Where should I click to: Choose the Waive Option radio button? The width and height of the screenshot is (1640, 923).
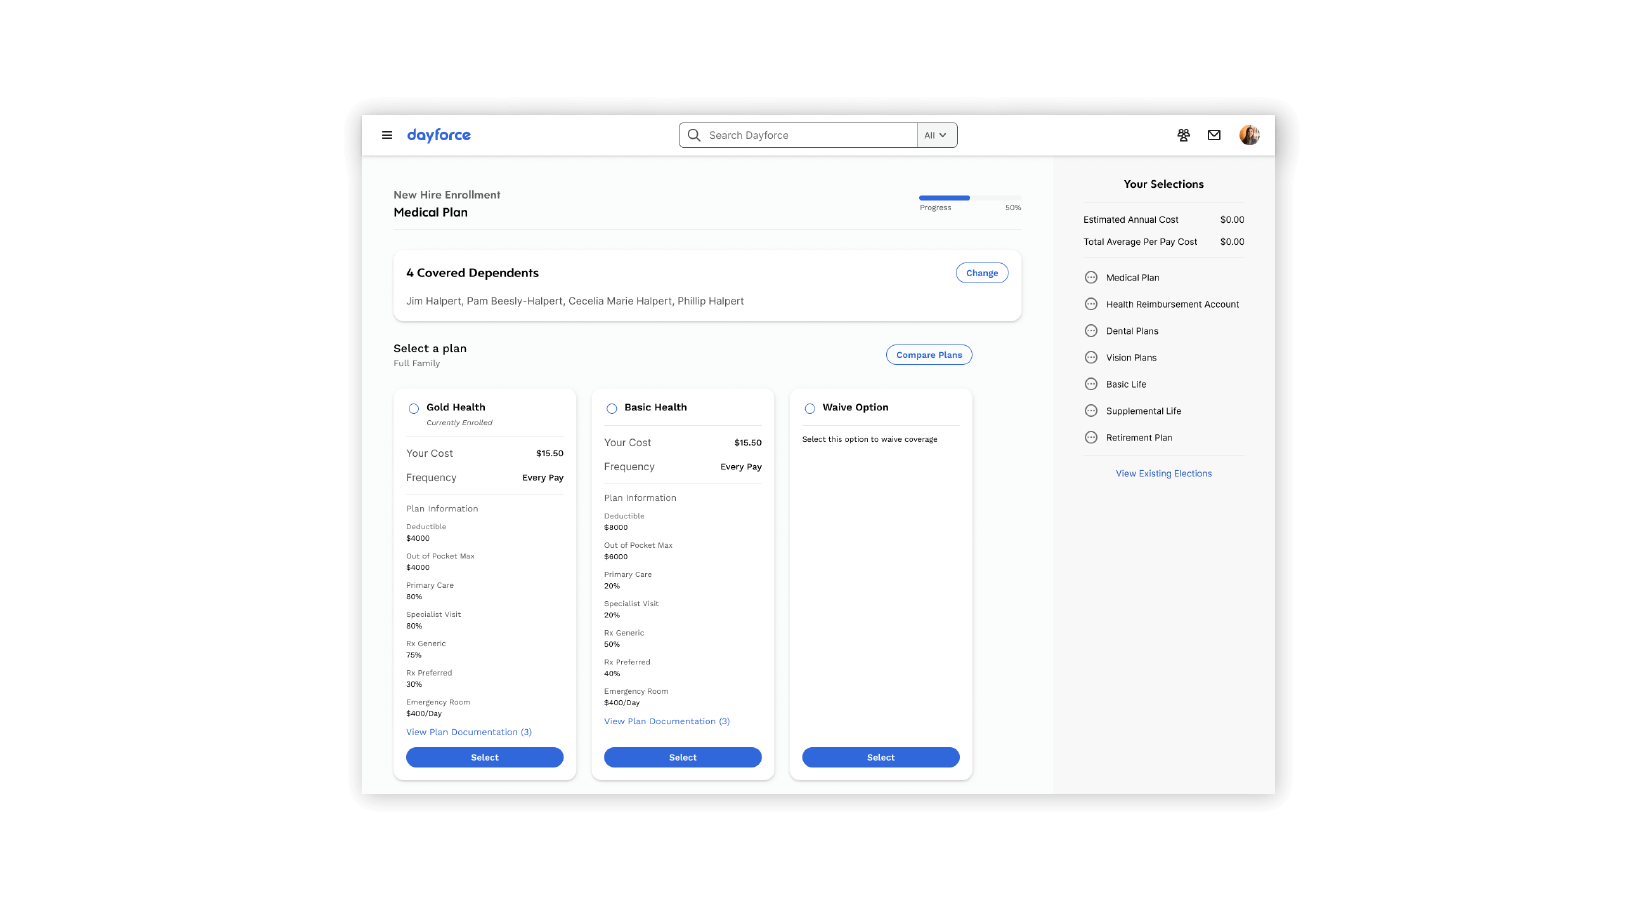point(810,408)
